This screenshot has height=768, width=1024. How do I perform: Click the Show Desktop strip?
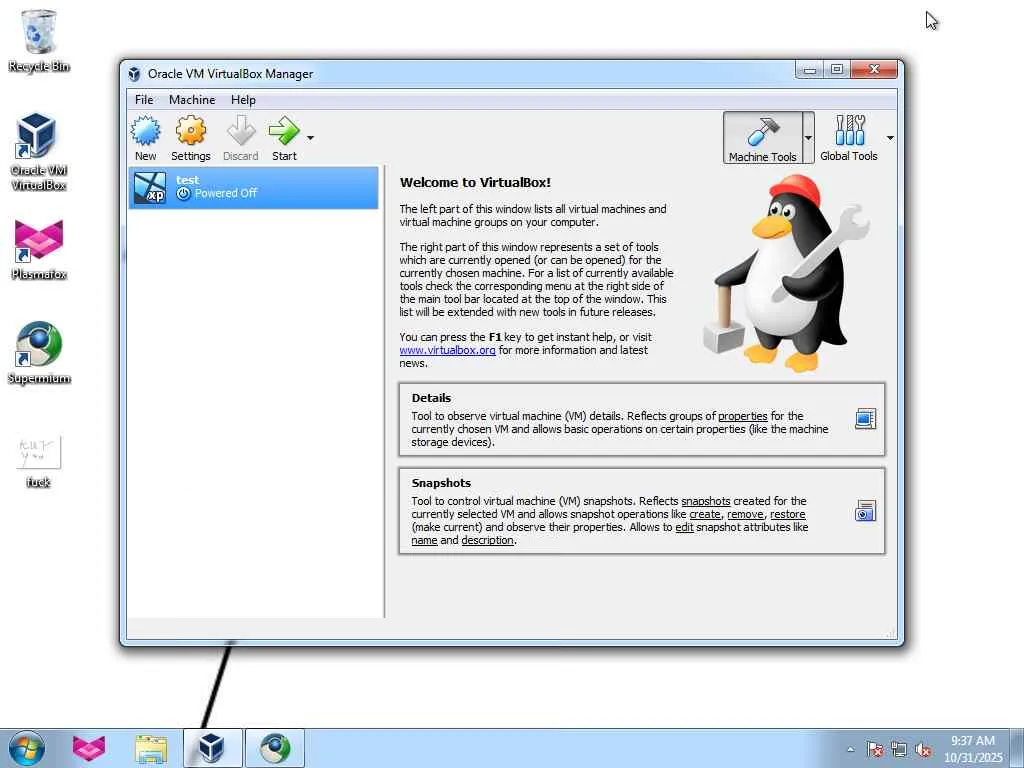pos(1017,748)
